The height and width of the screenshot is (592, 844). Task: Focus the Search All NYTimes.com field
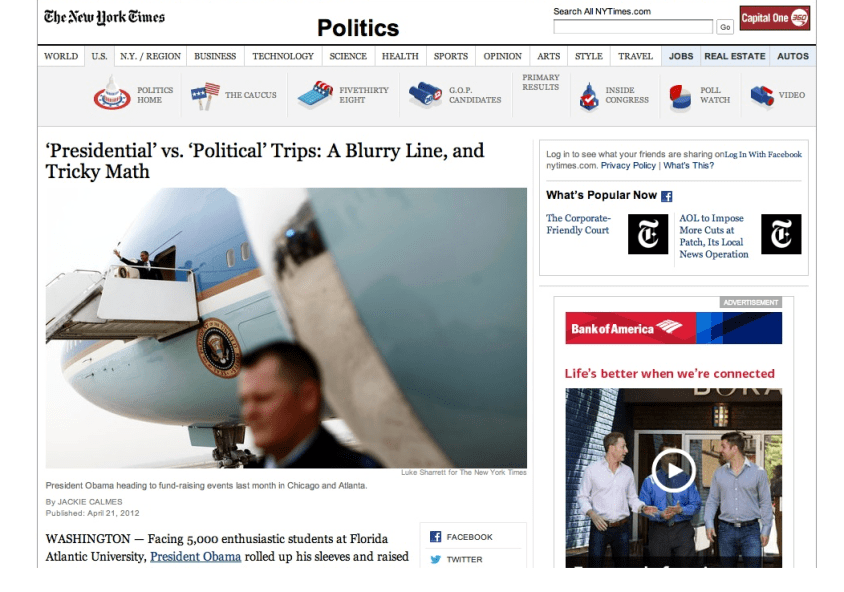pos(633,26)
